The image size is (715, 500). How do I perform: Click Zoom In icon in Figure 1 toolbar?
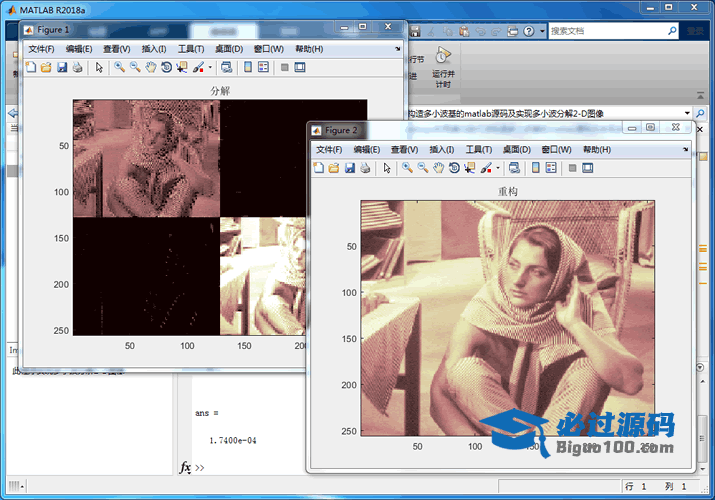(x=119, y=68)
